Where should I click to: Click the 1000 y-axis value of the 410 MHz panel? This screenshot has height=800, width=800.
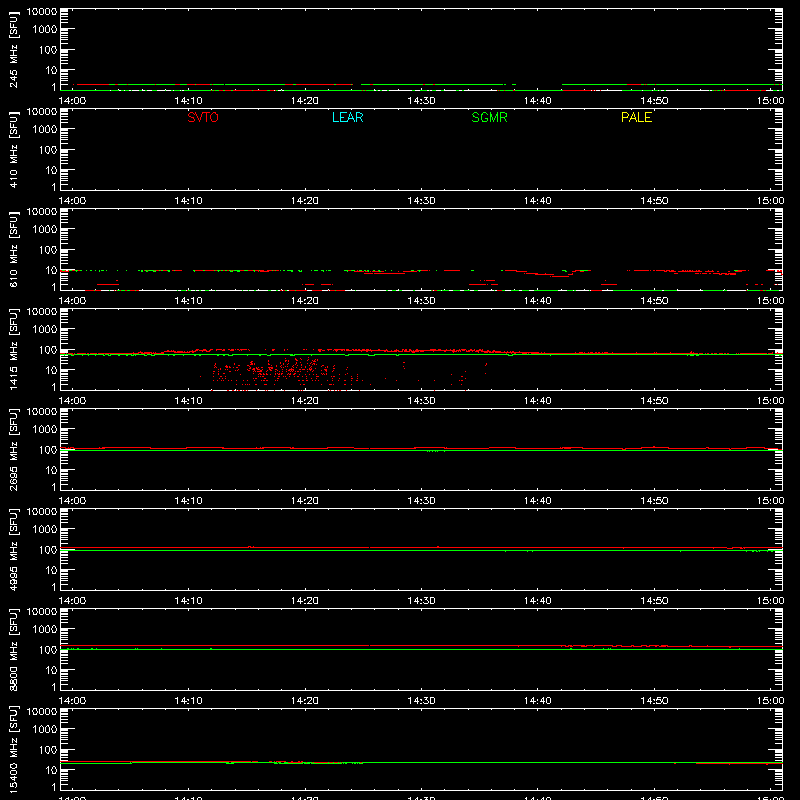[45, 130]
